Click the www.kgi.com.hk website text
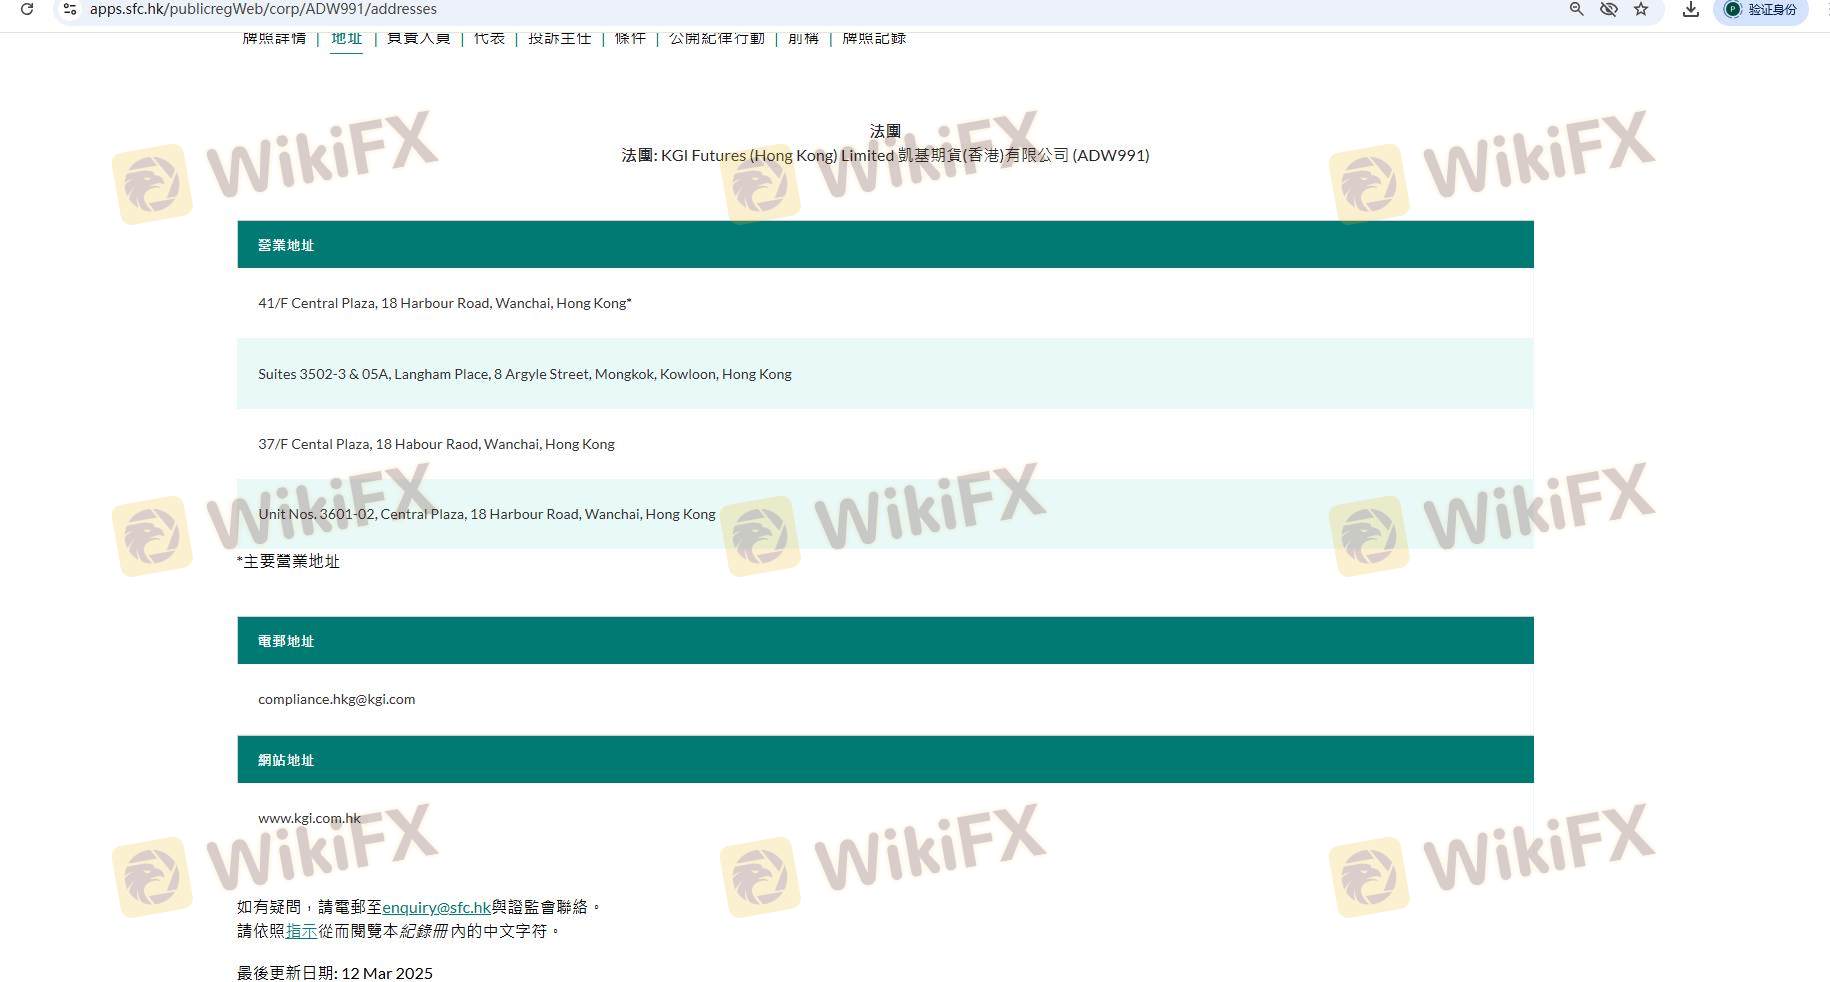1830x982 pixels. [309, 818]
